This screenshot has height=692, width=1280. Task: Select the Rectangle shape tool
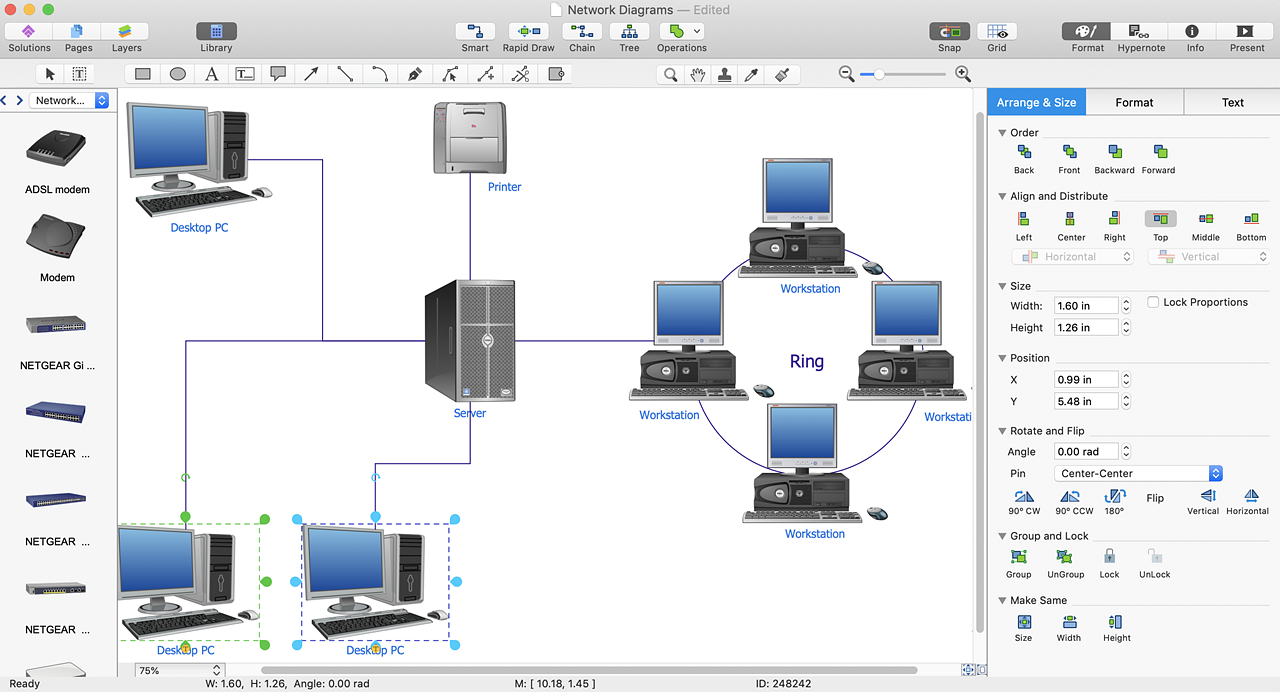[143, 74]
